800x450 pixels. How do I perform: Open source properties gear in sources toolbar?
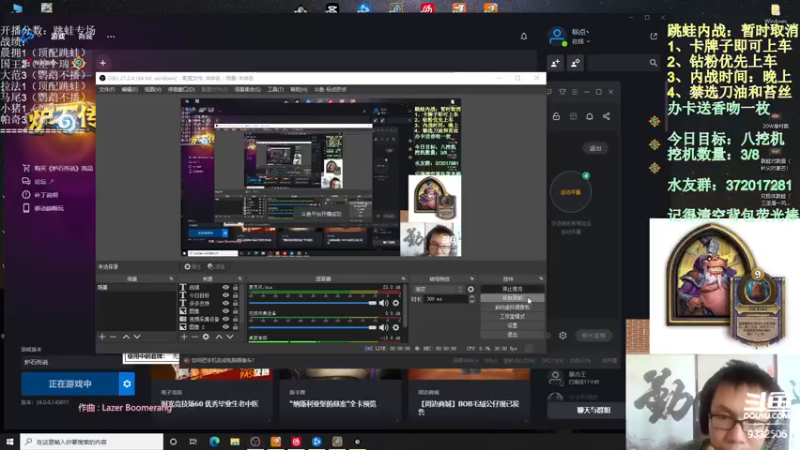click(206, 337)
